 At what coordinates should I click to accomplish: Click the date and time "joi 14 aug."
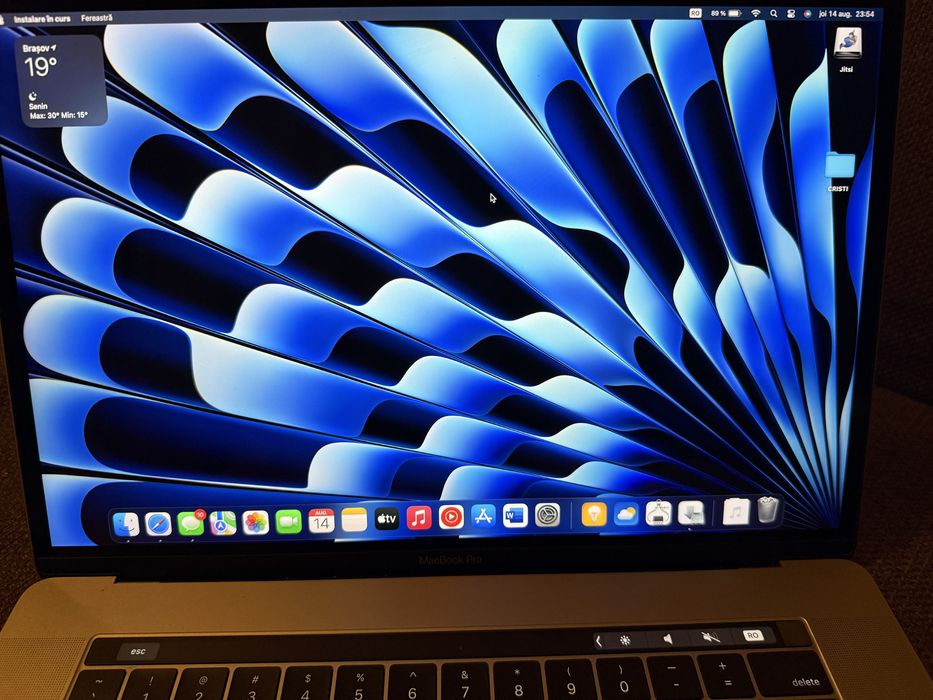(847, 14)
